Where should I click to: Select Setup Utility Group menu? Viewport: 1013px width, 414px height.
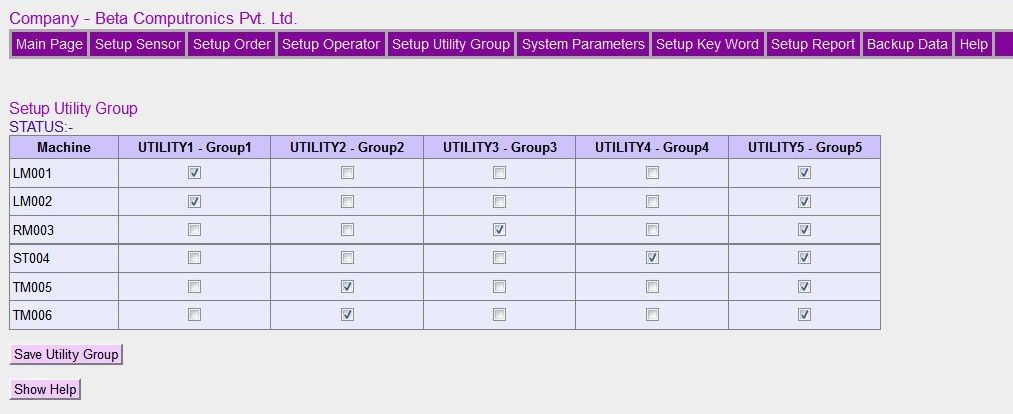click(x=451, y=44)
